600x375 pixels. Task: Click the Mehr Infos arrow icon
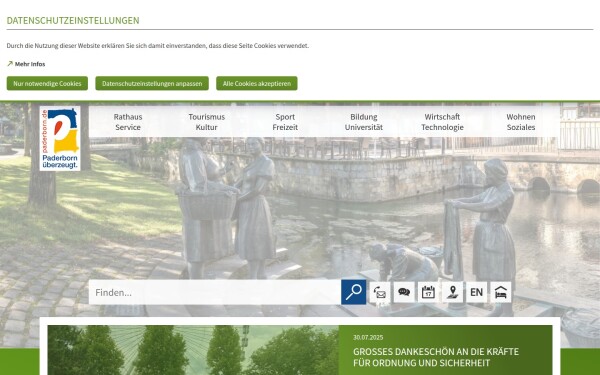pos(10,64)
